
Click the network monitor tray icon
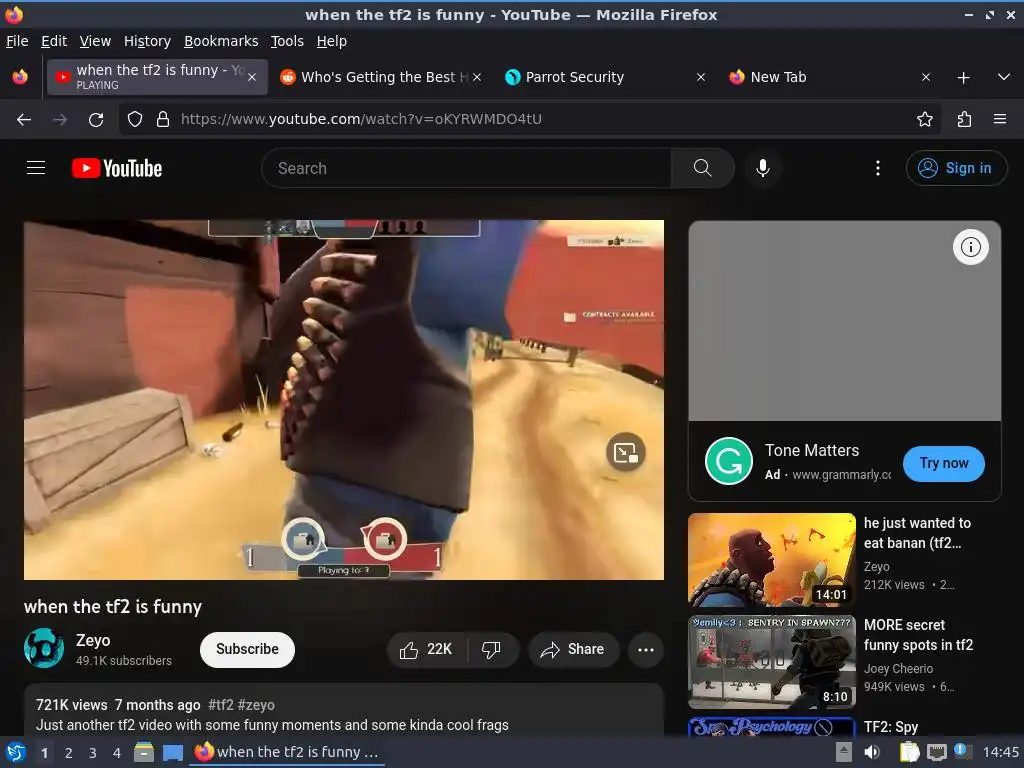(x=936, y=752)
